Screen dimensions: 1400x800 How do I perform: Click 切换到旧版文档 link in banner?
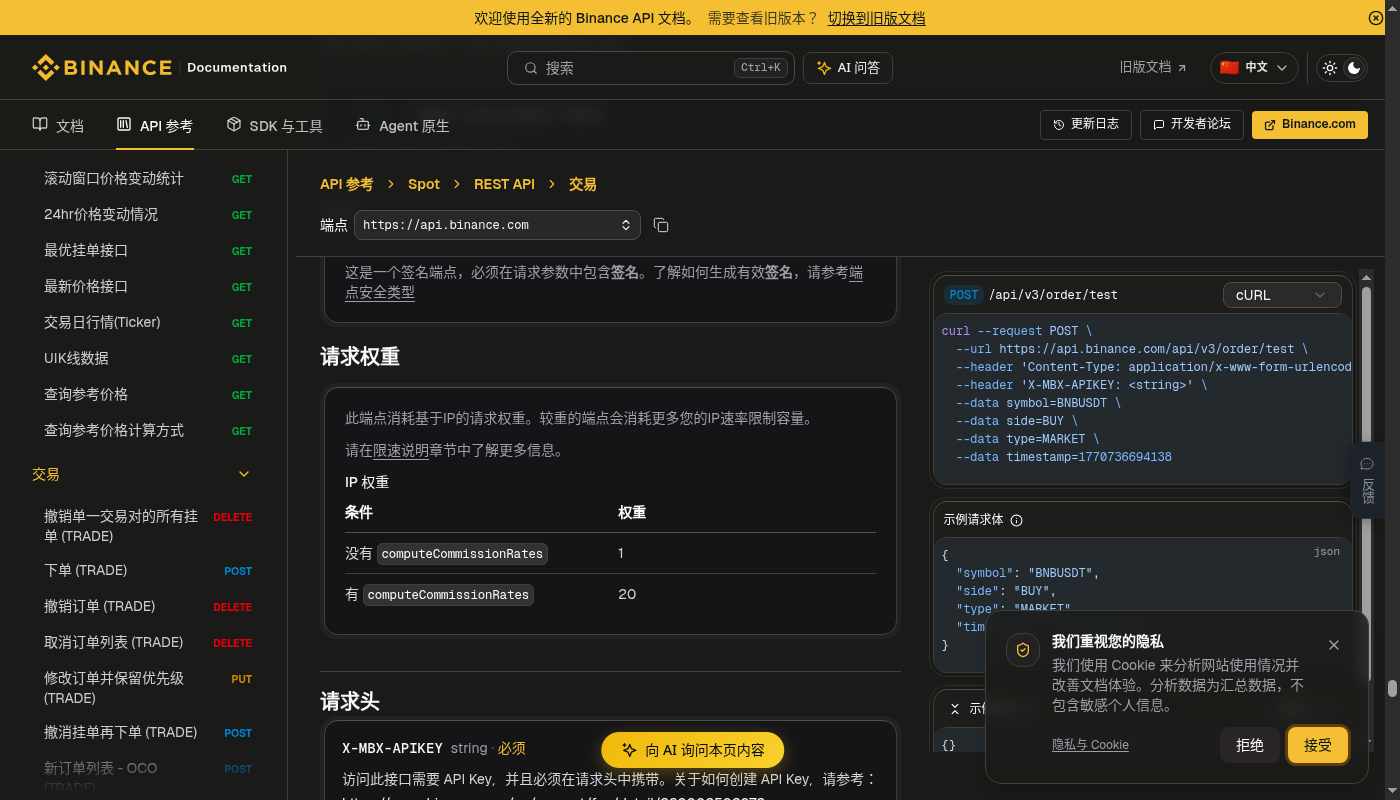pyautogui.click(x=876, y=18)
